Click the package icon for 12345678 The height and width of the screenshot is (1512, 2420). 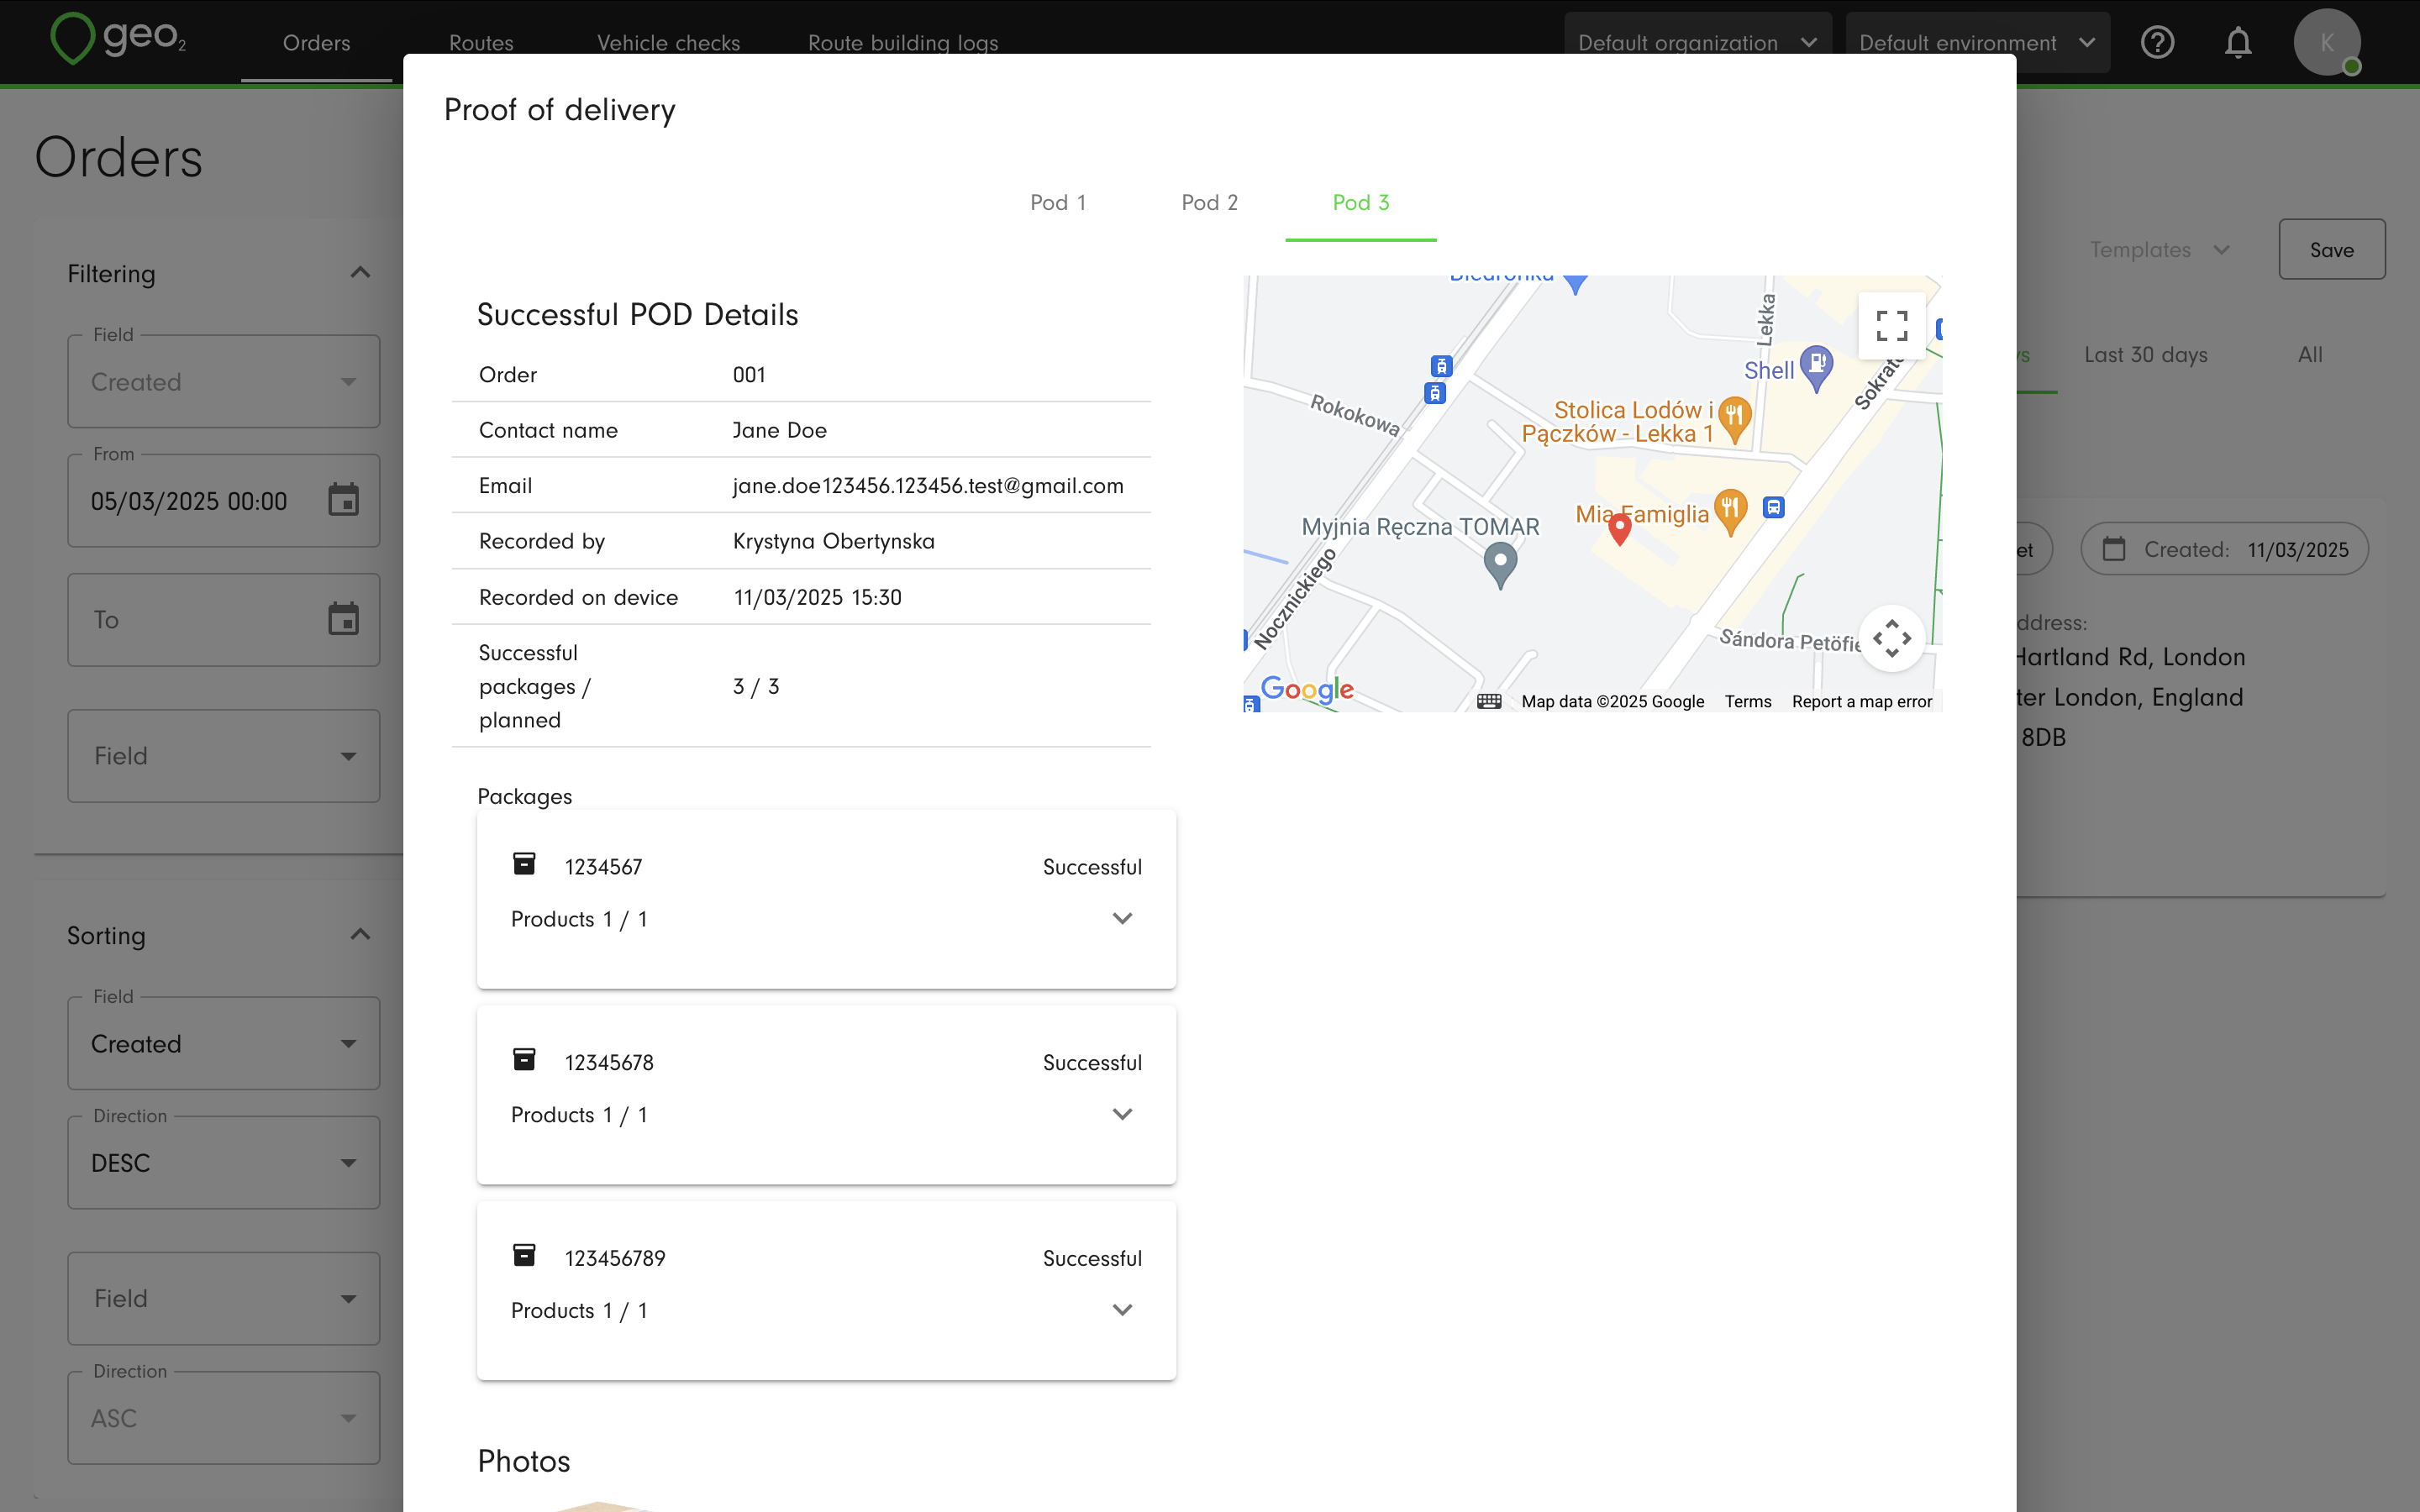click(524, 1059)
